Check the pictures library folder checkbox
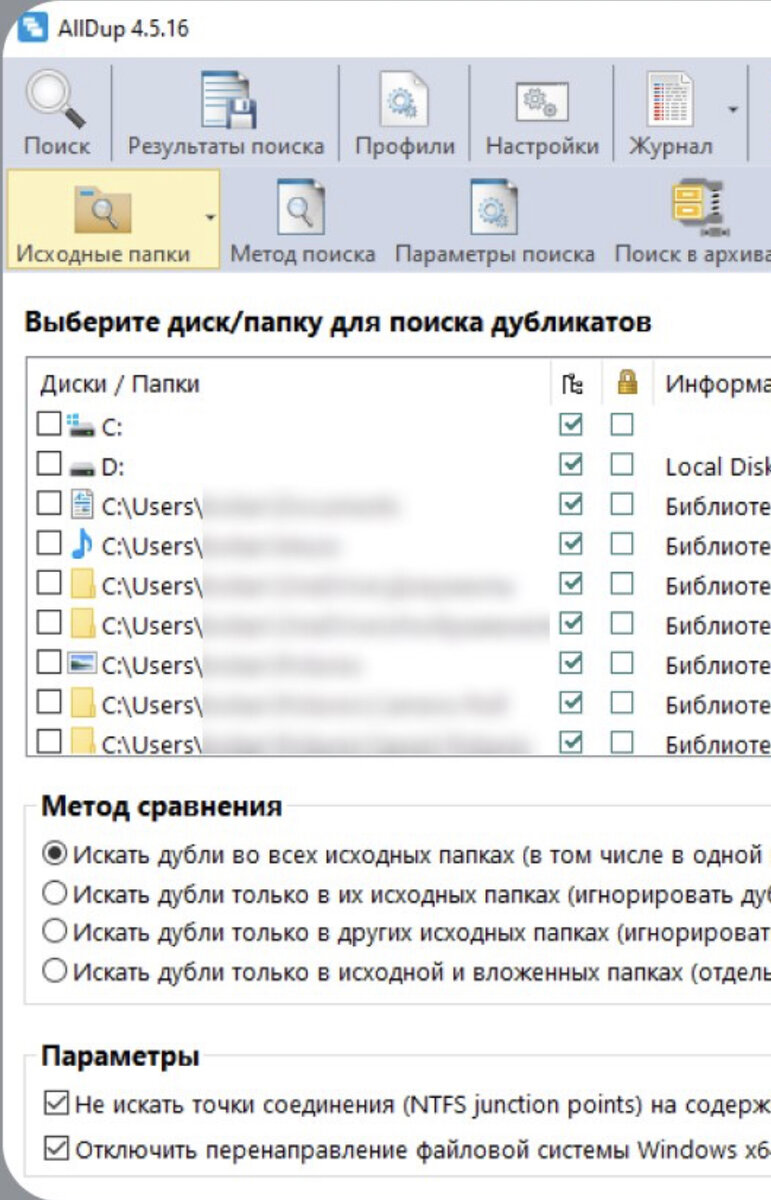The image size is (771, 1200). click(48, 664)
